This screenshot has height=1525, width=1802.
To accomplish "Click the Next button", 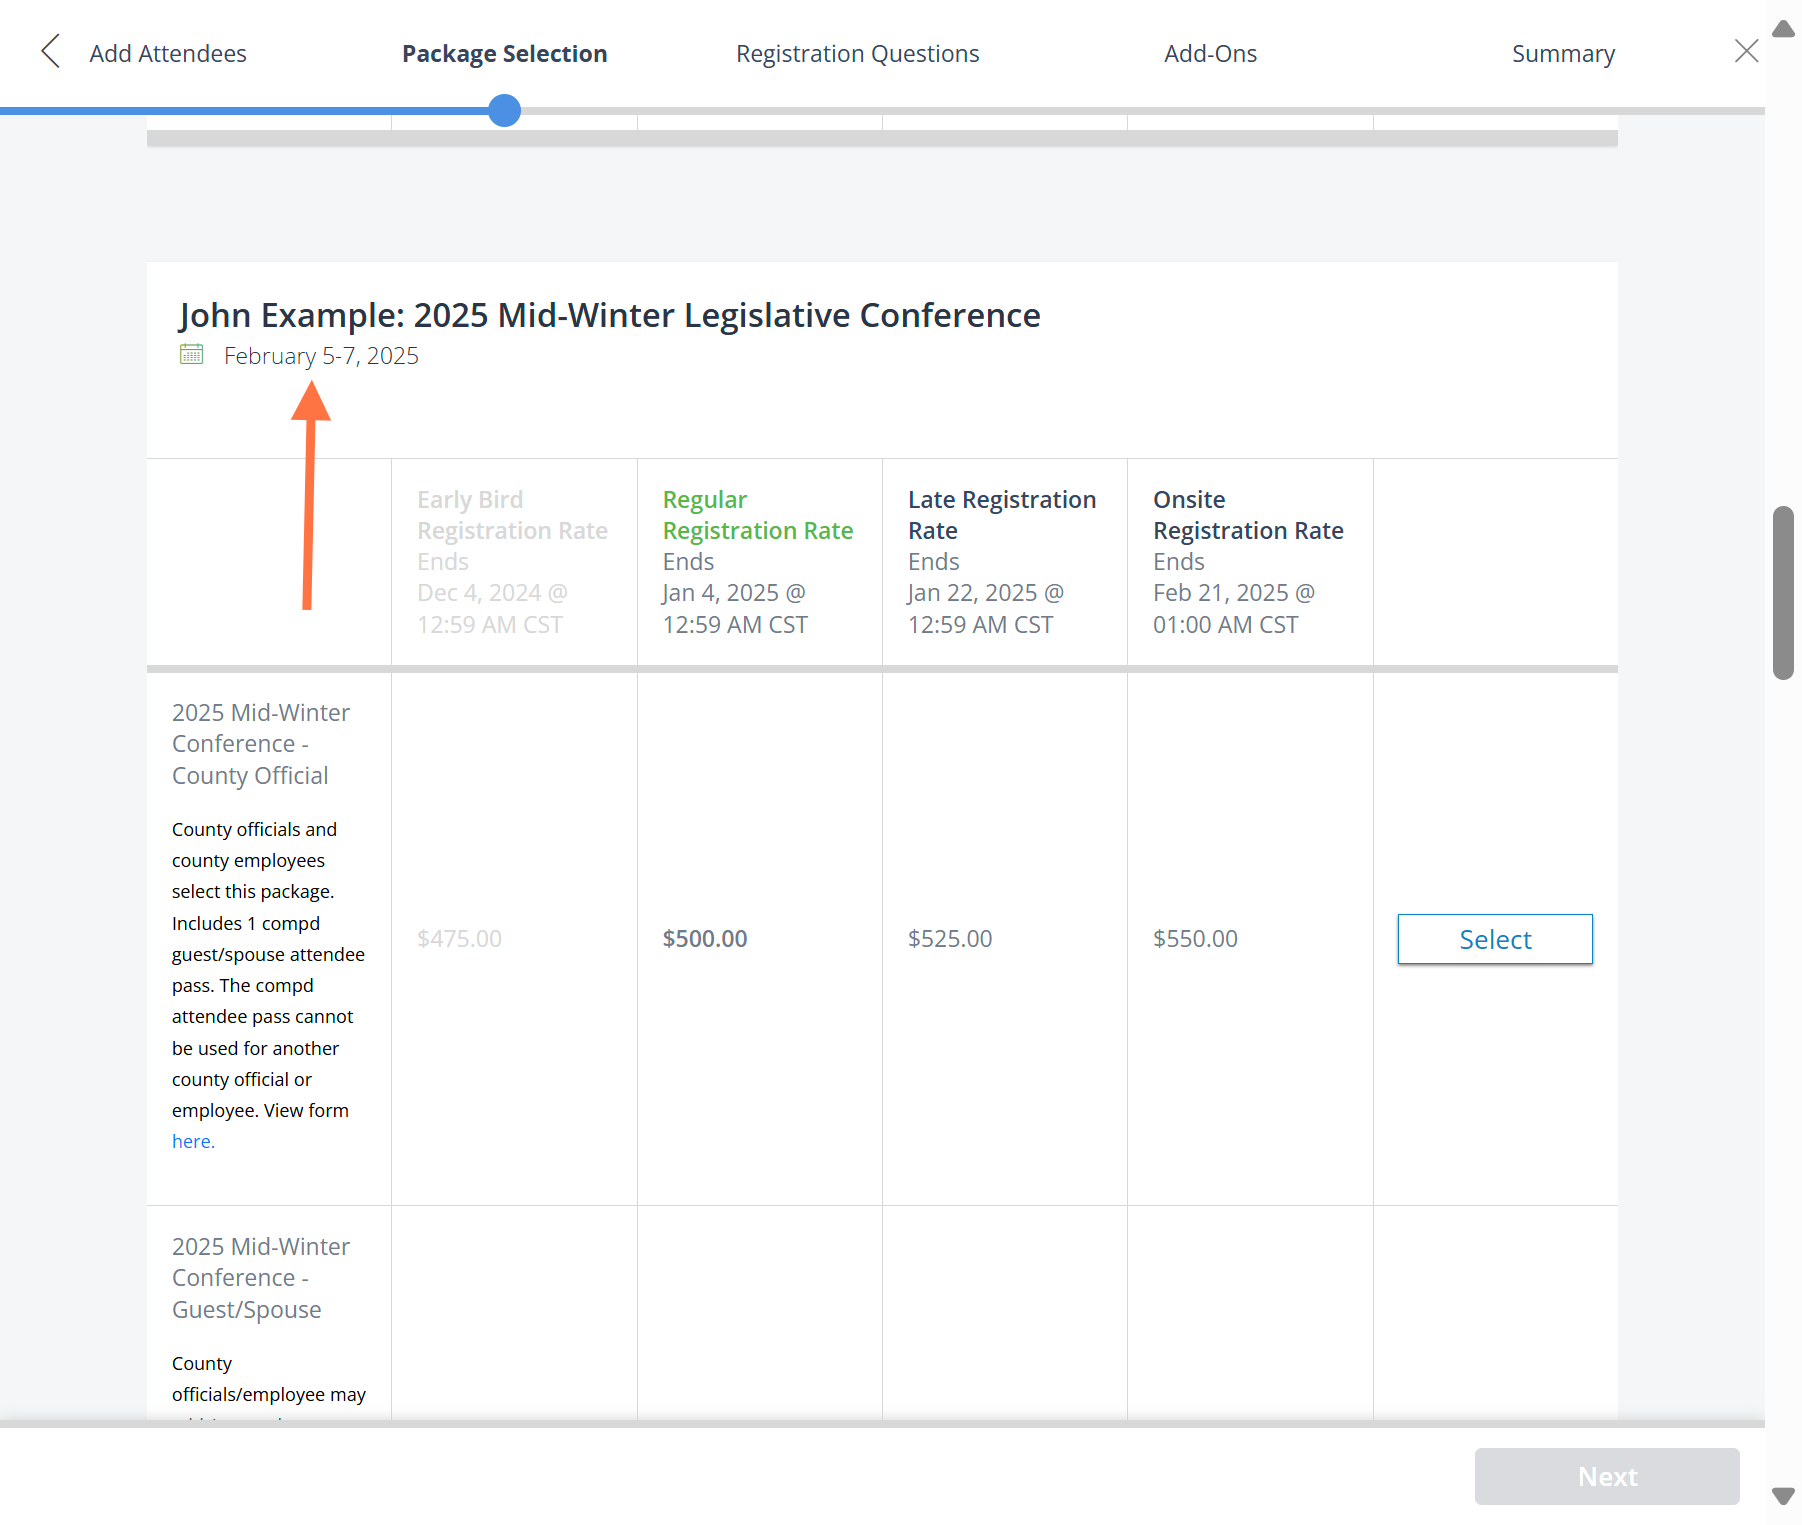I will [1606, 1476].
